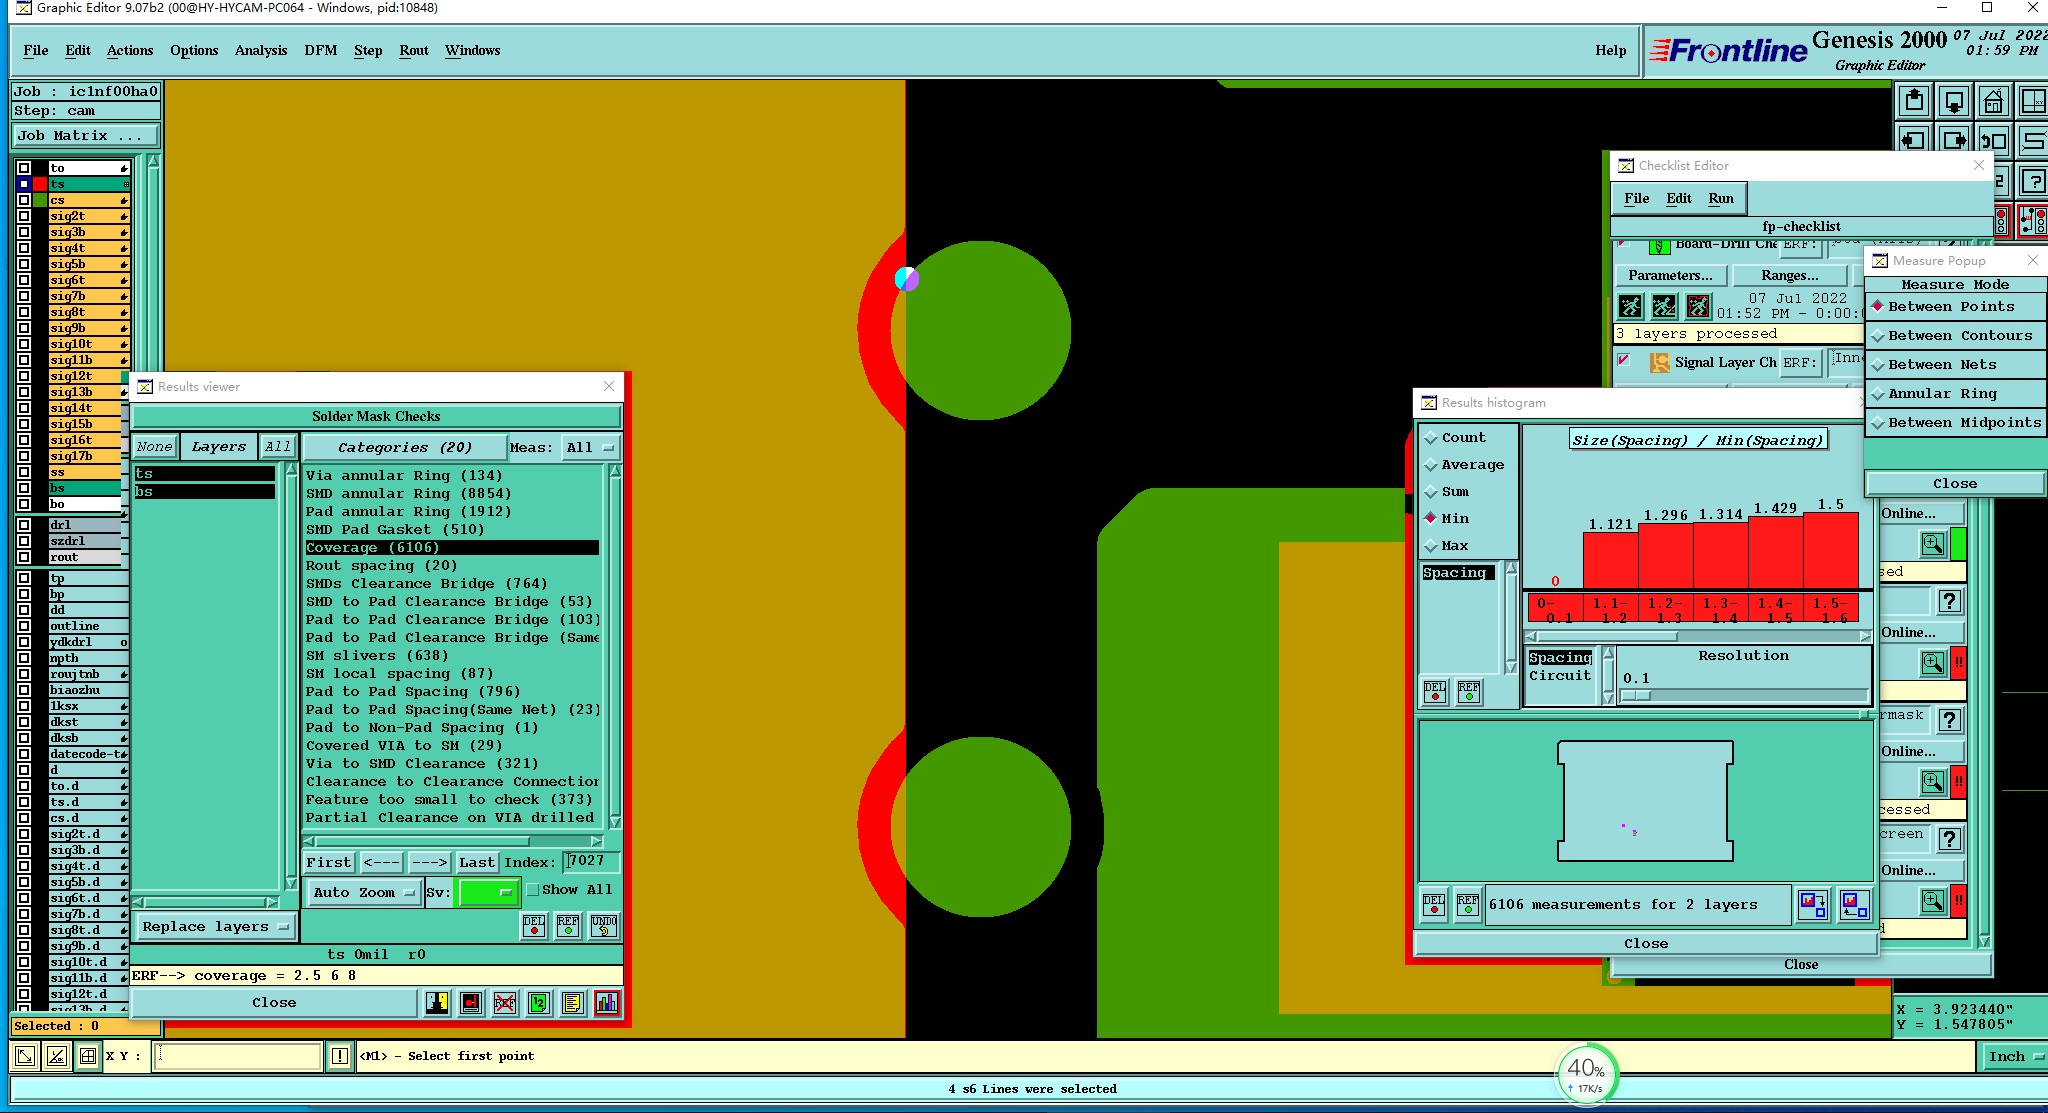Click the crossed-out REF icon

click(x=505, y=1003)
